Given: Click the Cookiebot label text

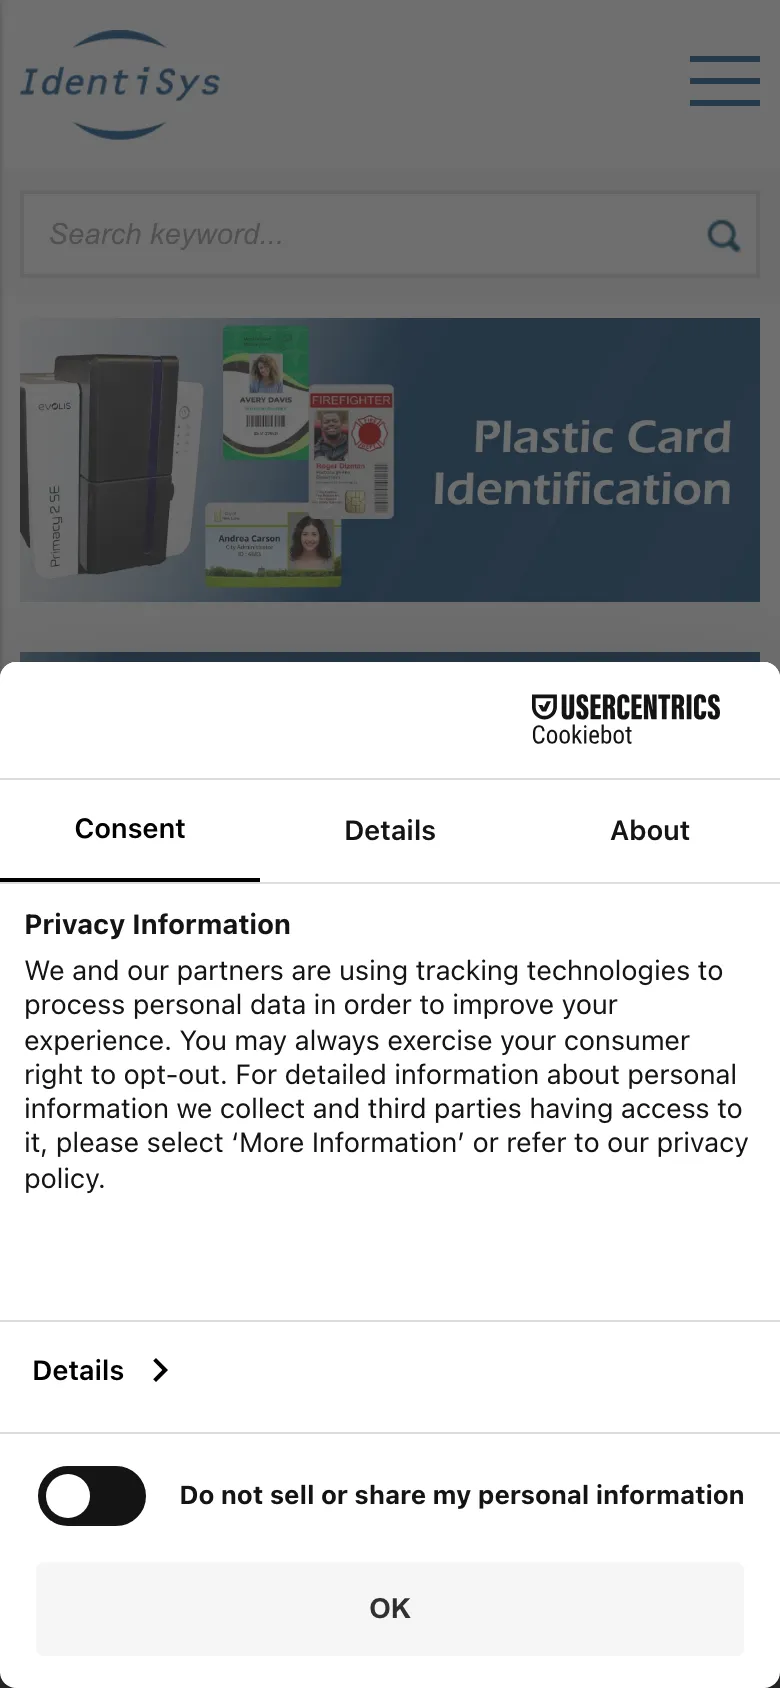Looking at the screenshot, I should pyautogui.click(x=581, y=735).
